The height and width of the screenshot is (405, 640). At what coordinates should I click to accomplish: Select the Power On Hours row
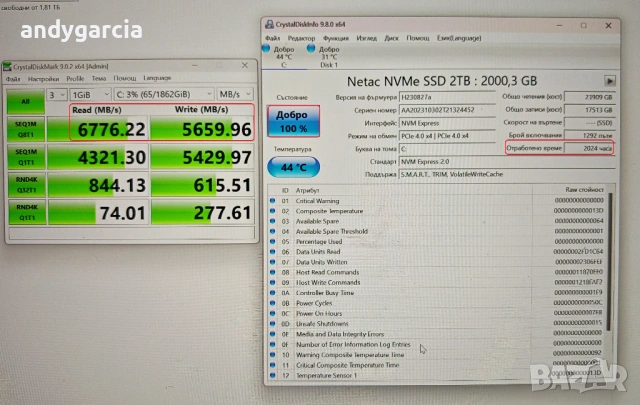point(437,314)
